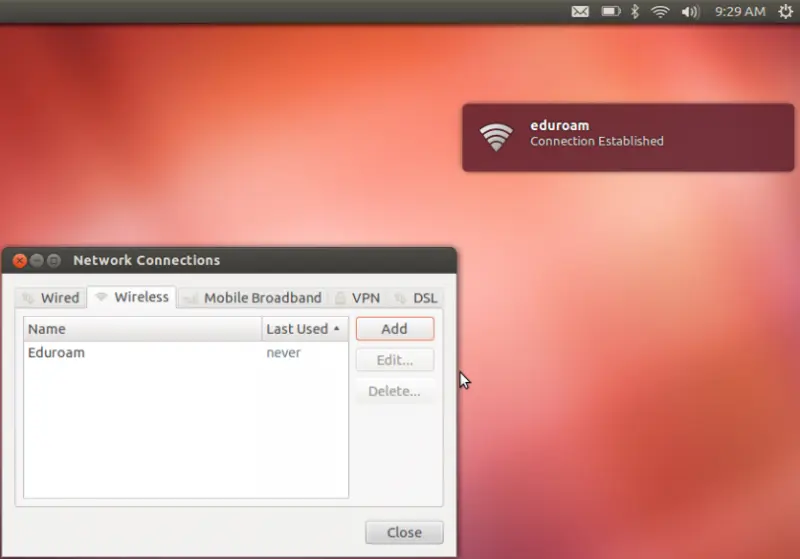Switch to the Wired tab
The width and height of the screenshot is (800, 559).
(51, 298)
